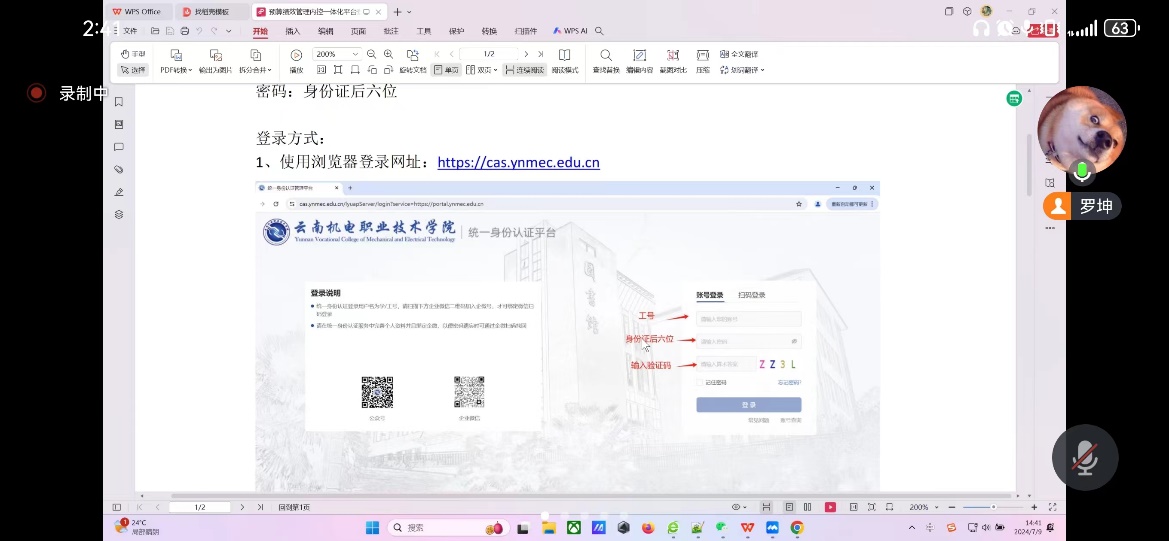Screen dimensions: 1169x541
Task: Switch to the 插入 ribbon tab
Action: tap(293, 31)
